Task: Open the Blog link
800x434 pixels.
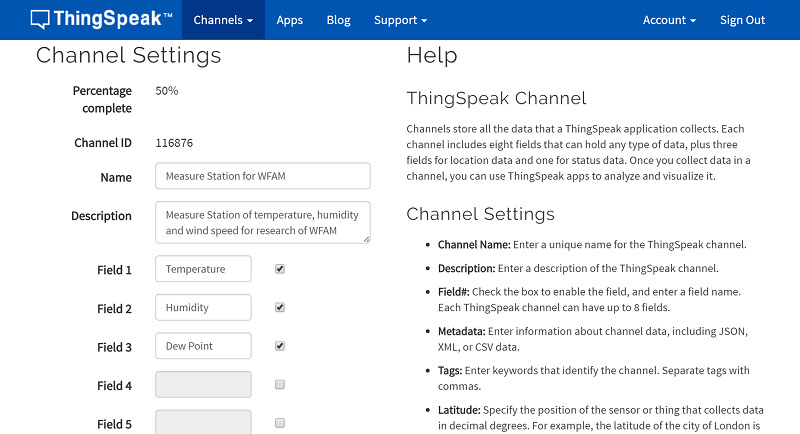Action: pos(338,20)
